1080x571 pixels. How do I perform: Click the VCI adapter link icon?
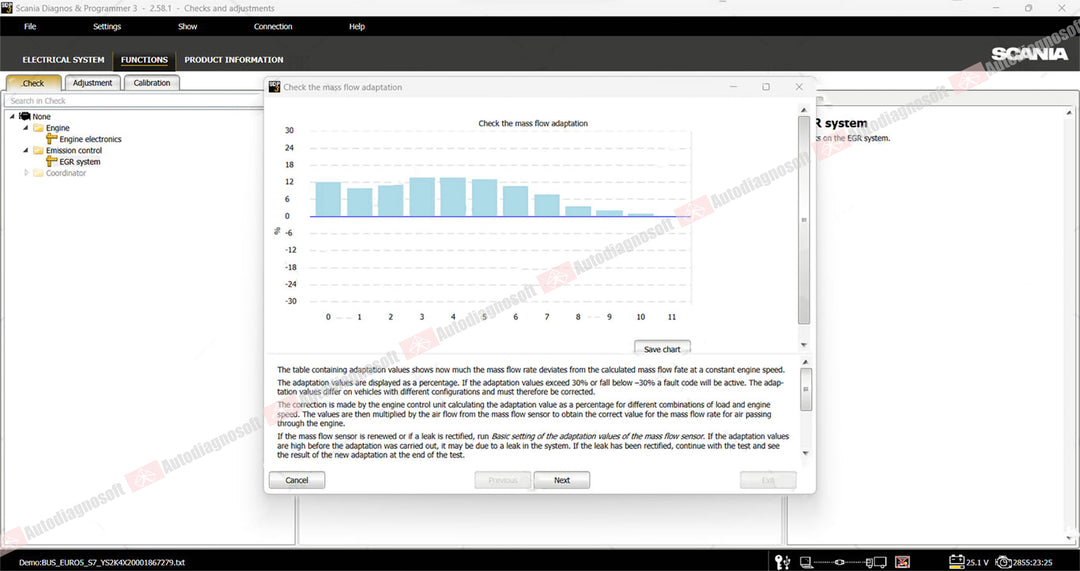840,562
